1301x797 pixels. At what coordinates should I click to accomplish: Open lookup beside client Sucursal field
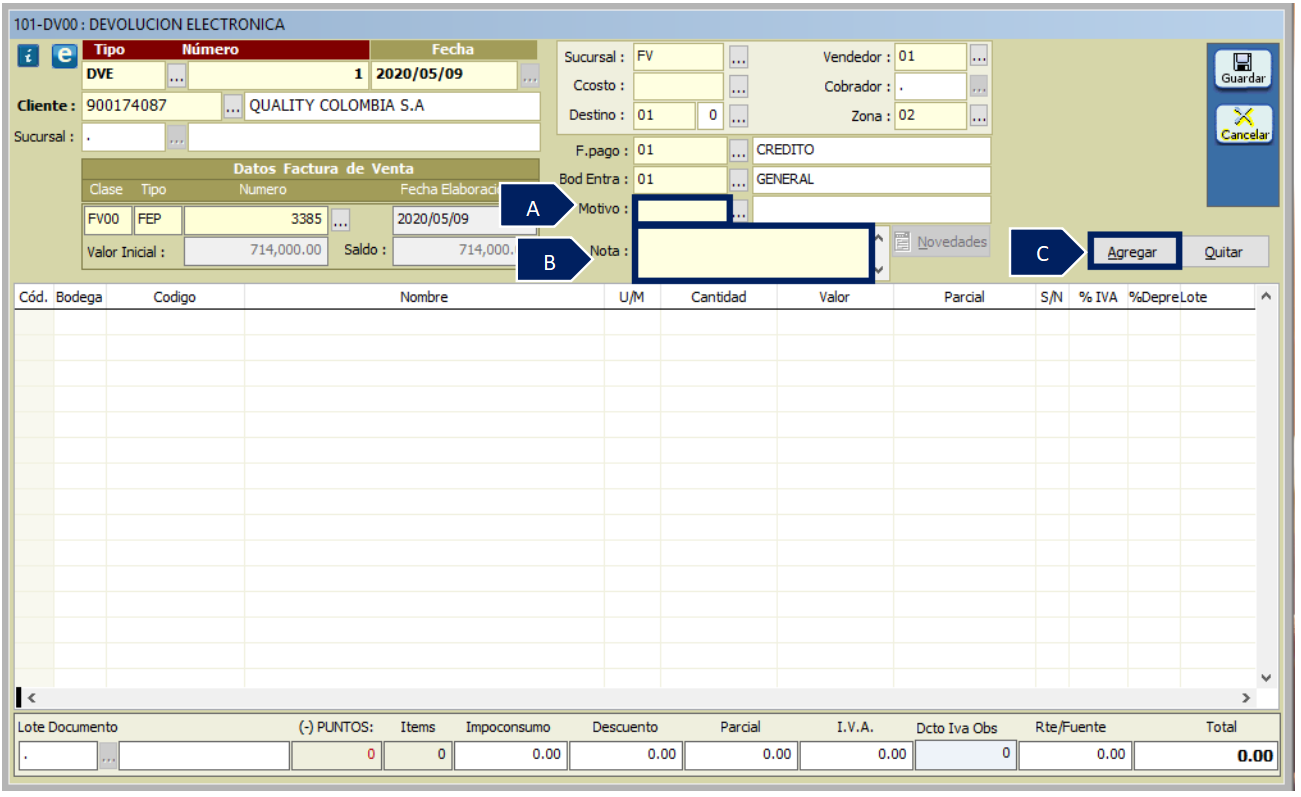click(177, 138)
